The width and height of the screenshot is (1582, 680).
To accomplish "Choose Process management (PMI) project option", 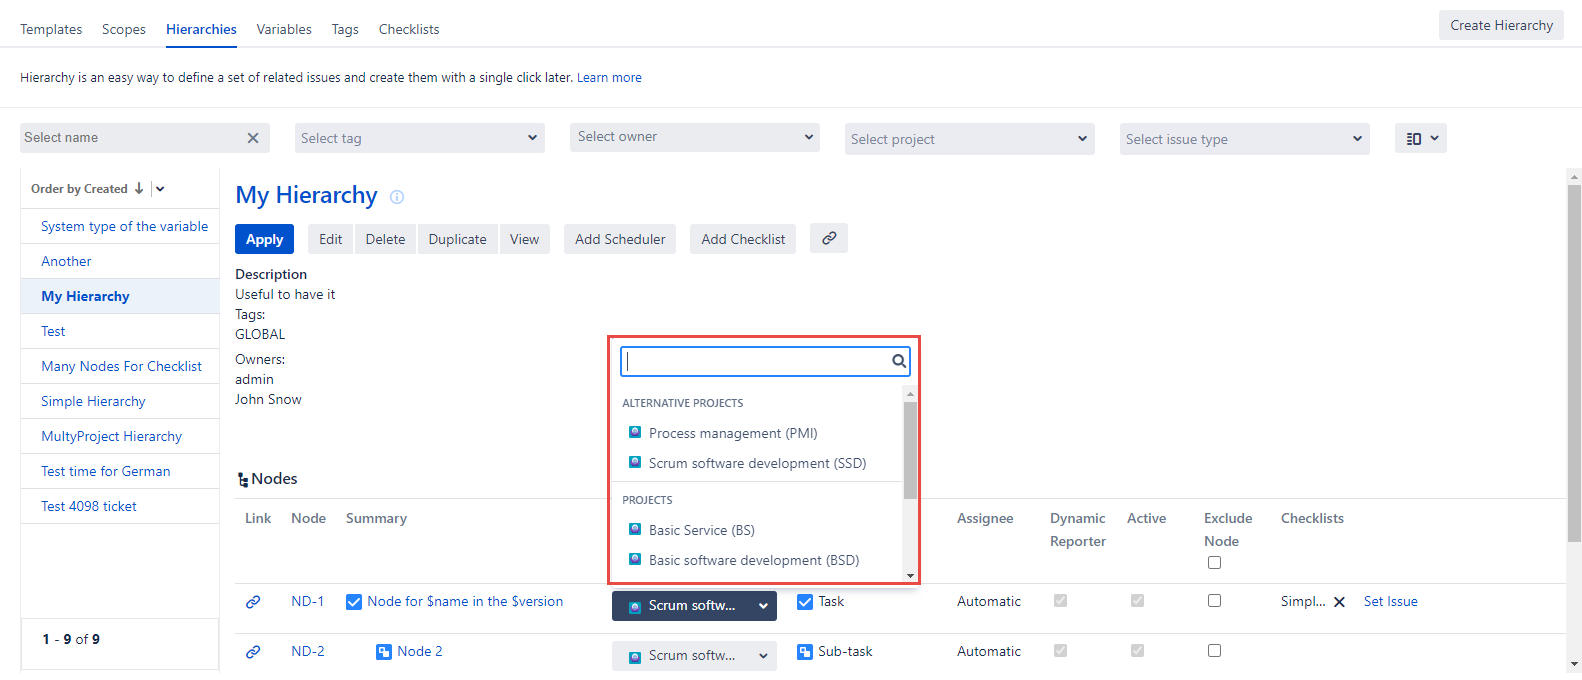I will 732,433.
